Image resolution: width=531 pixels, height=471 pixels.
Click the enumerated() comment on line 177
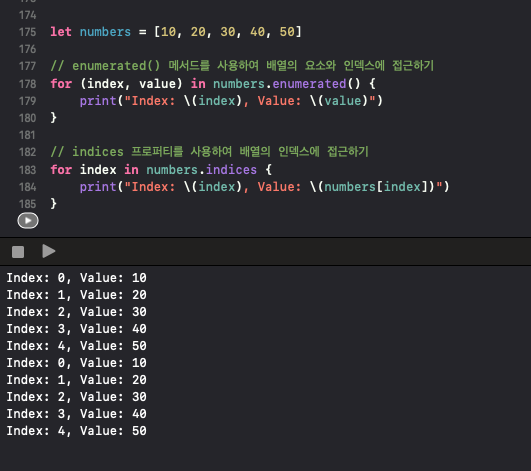click(242, 65)
